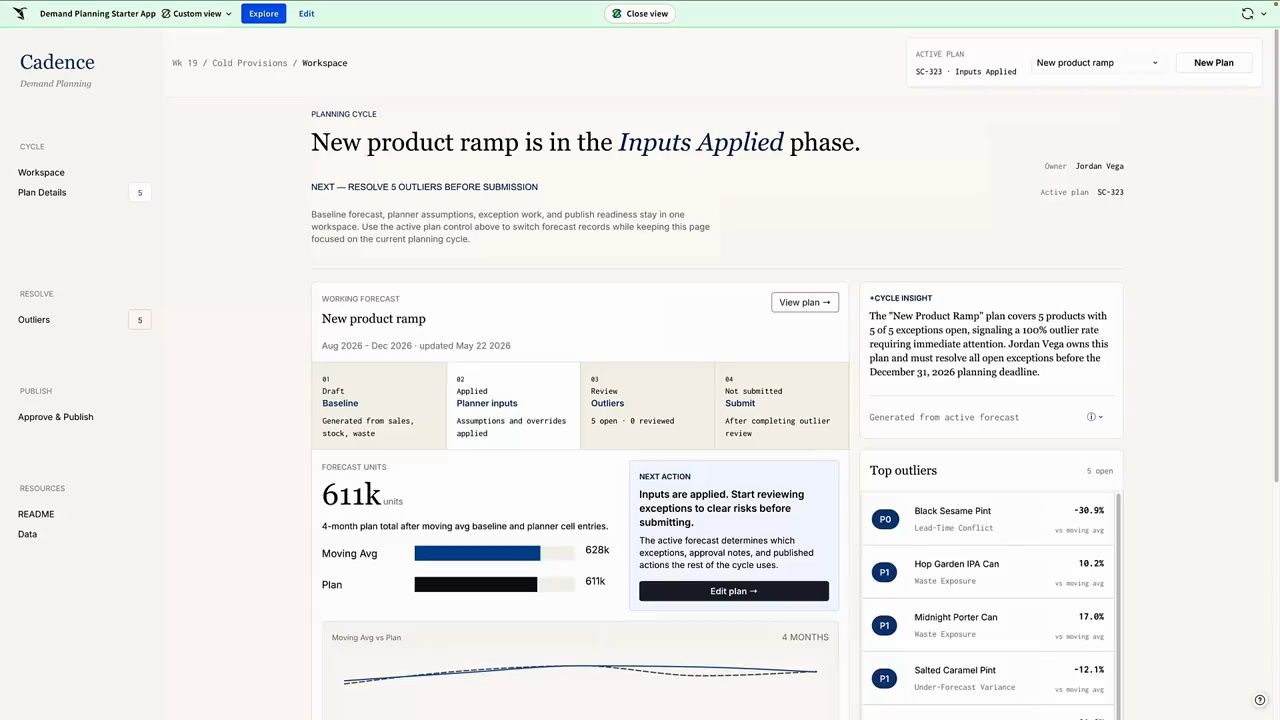Click Wk 19 in the breadcrumb
The width and height of the screenshot is (1280, 720).
(x=185, y=63)
